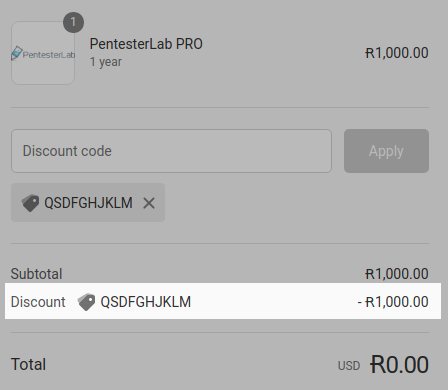Click the 1 year subscription text

click(106, 62)
